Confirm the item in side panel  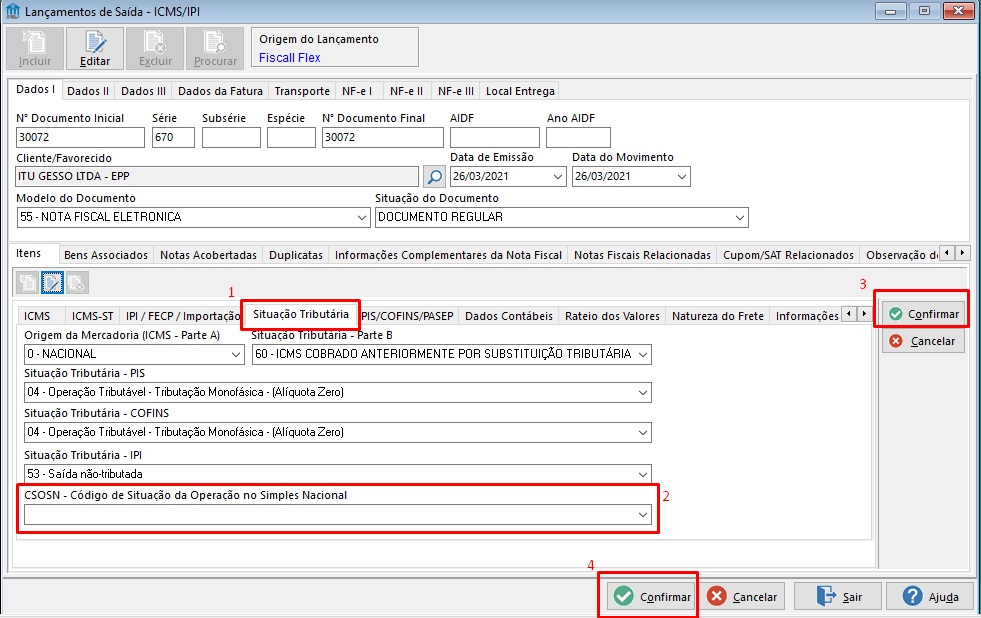923,314
